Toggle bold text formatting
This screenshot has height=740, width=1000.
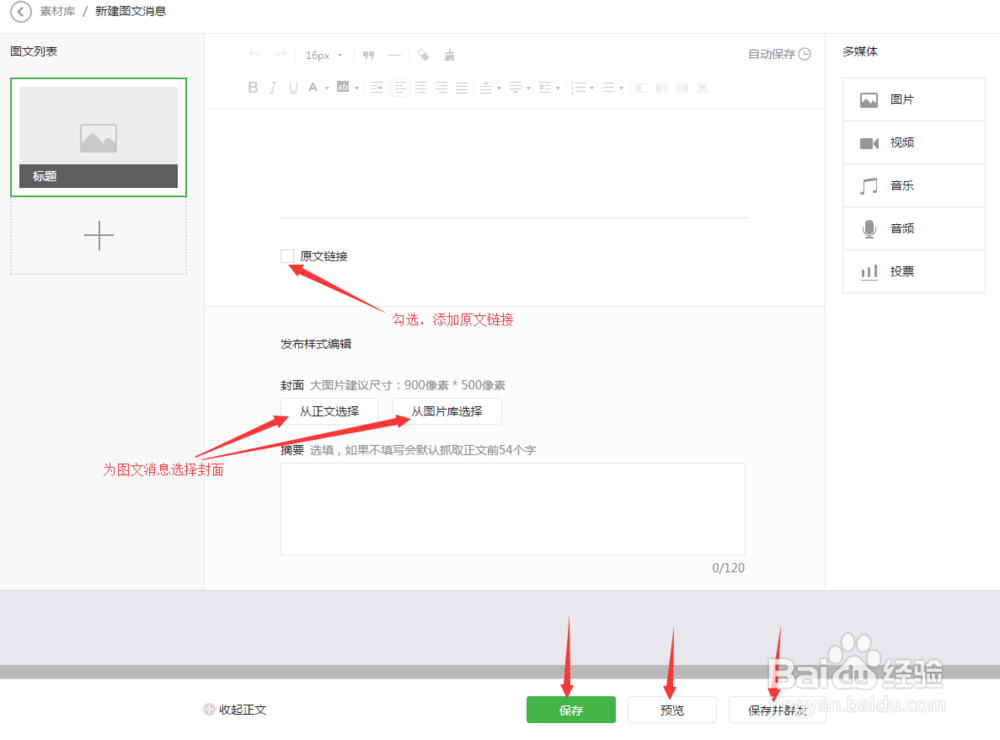[x=253, y=87]
